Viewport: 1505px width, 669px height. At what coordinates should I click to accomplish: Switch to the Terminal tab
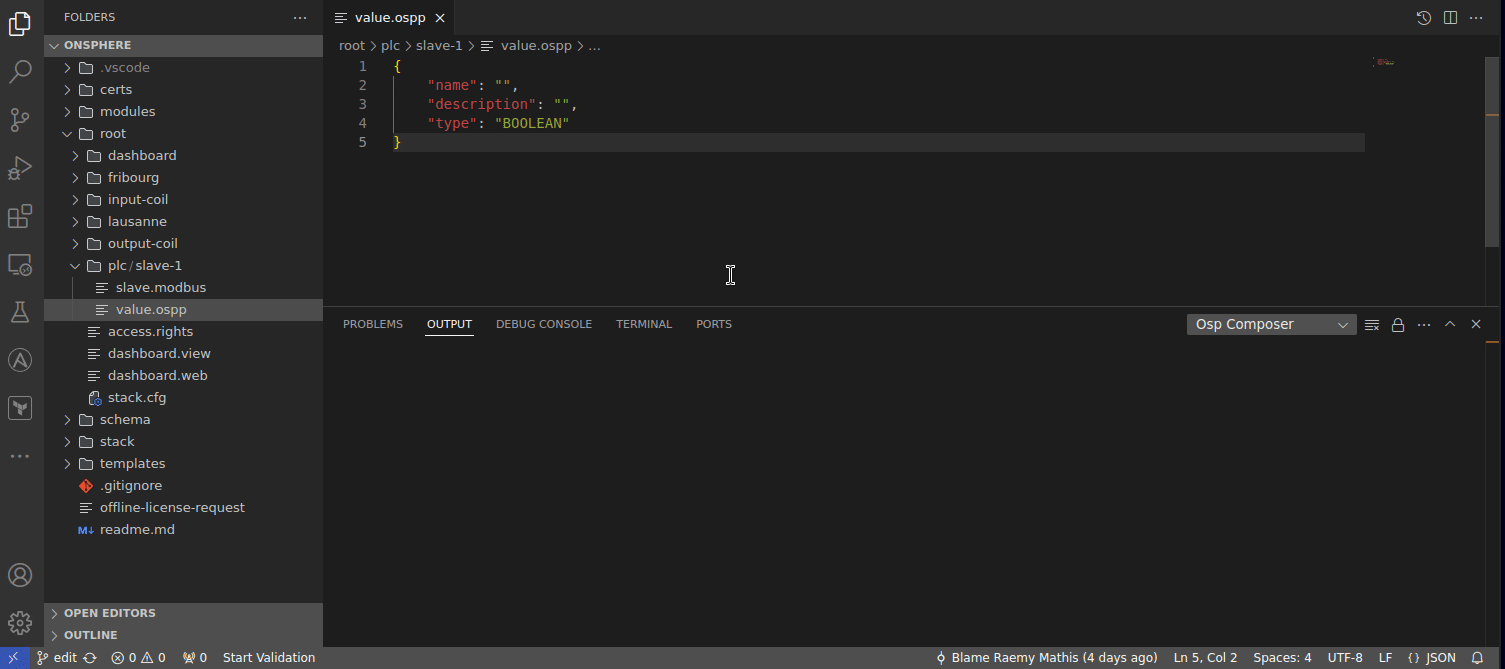[644, 324]
